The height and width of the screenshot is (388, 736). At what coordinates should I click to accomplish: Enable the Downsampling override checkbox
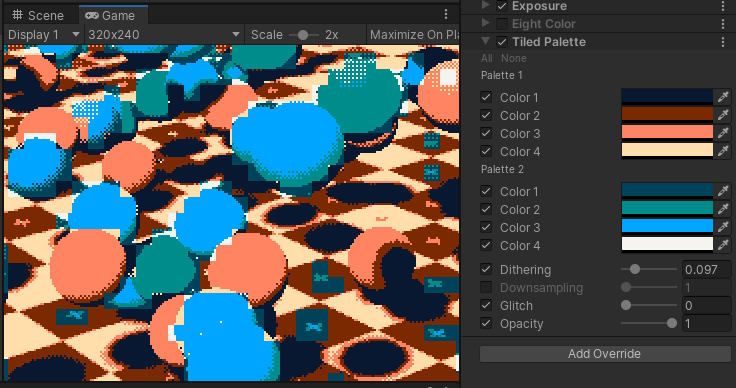click(486, 287)
